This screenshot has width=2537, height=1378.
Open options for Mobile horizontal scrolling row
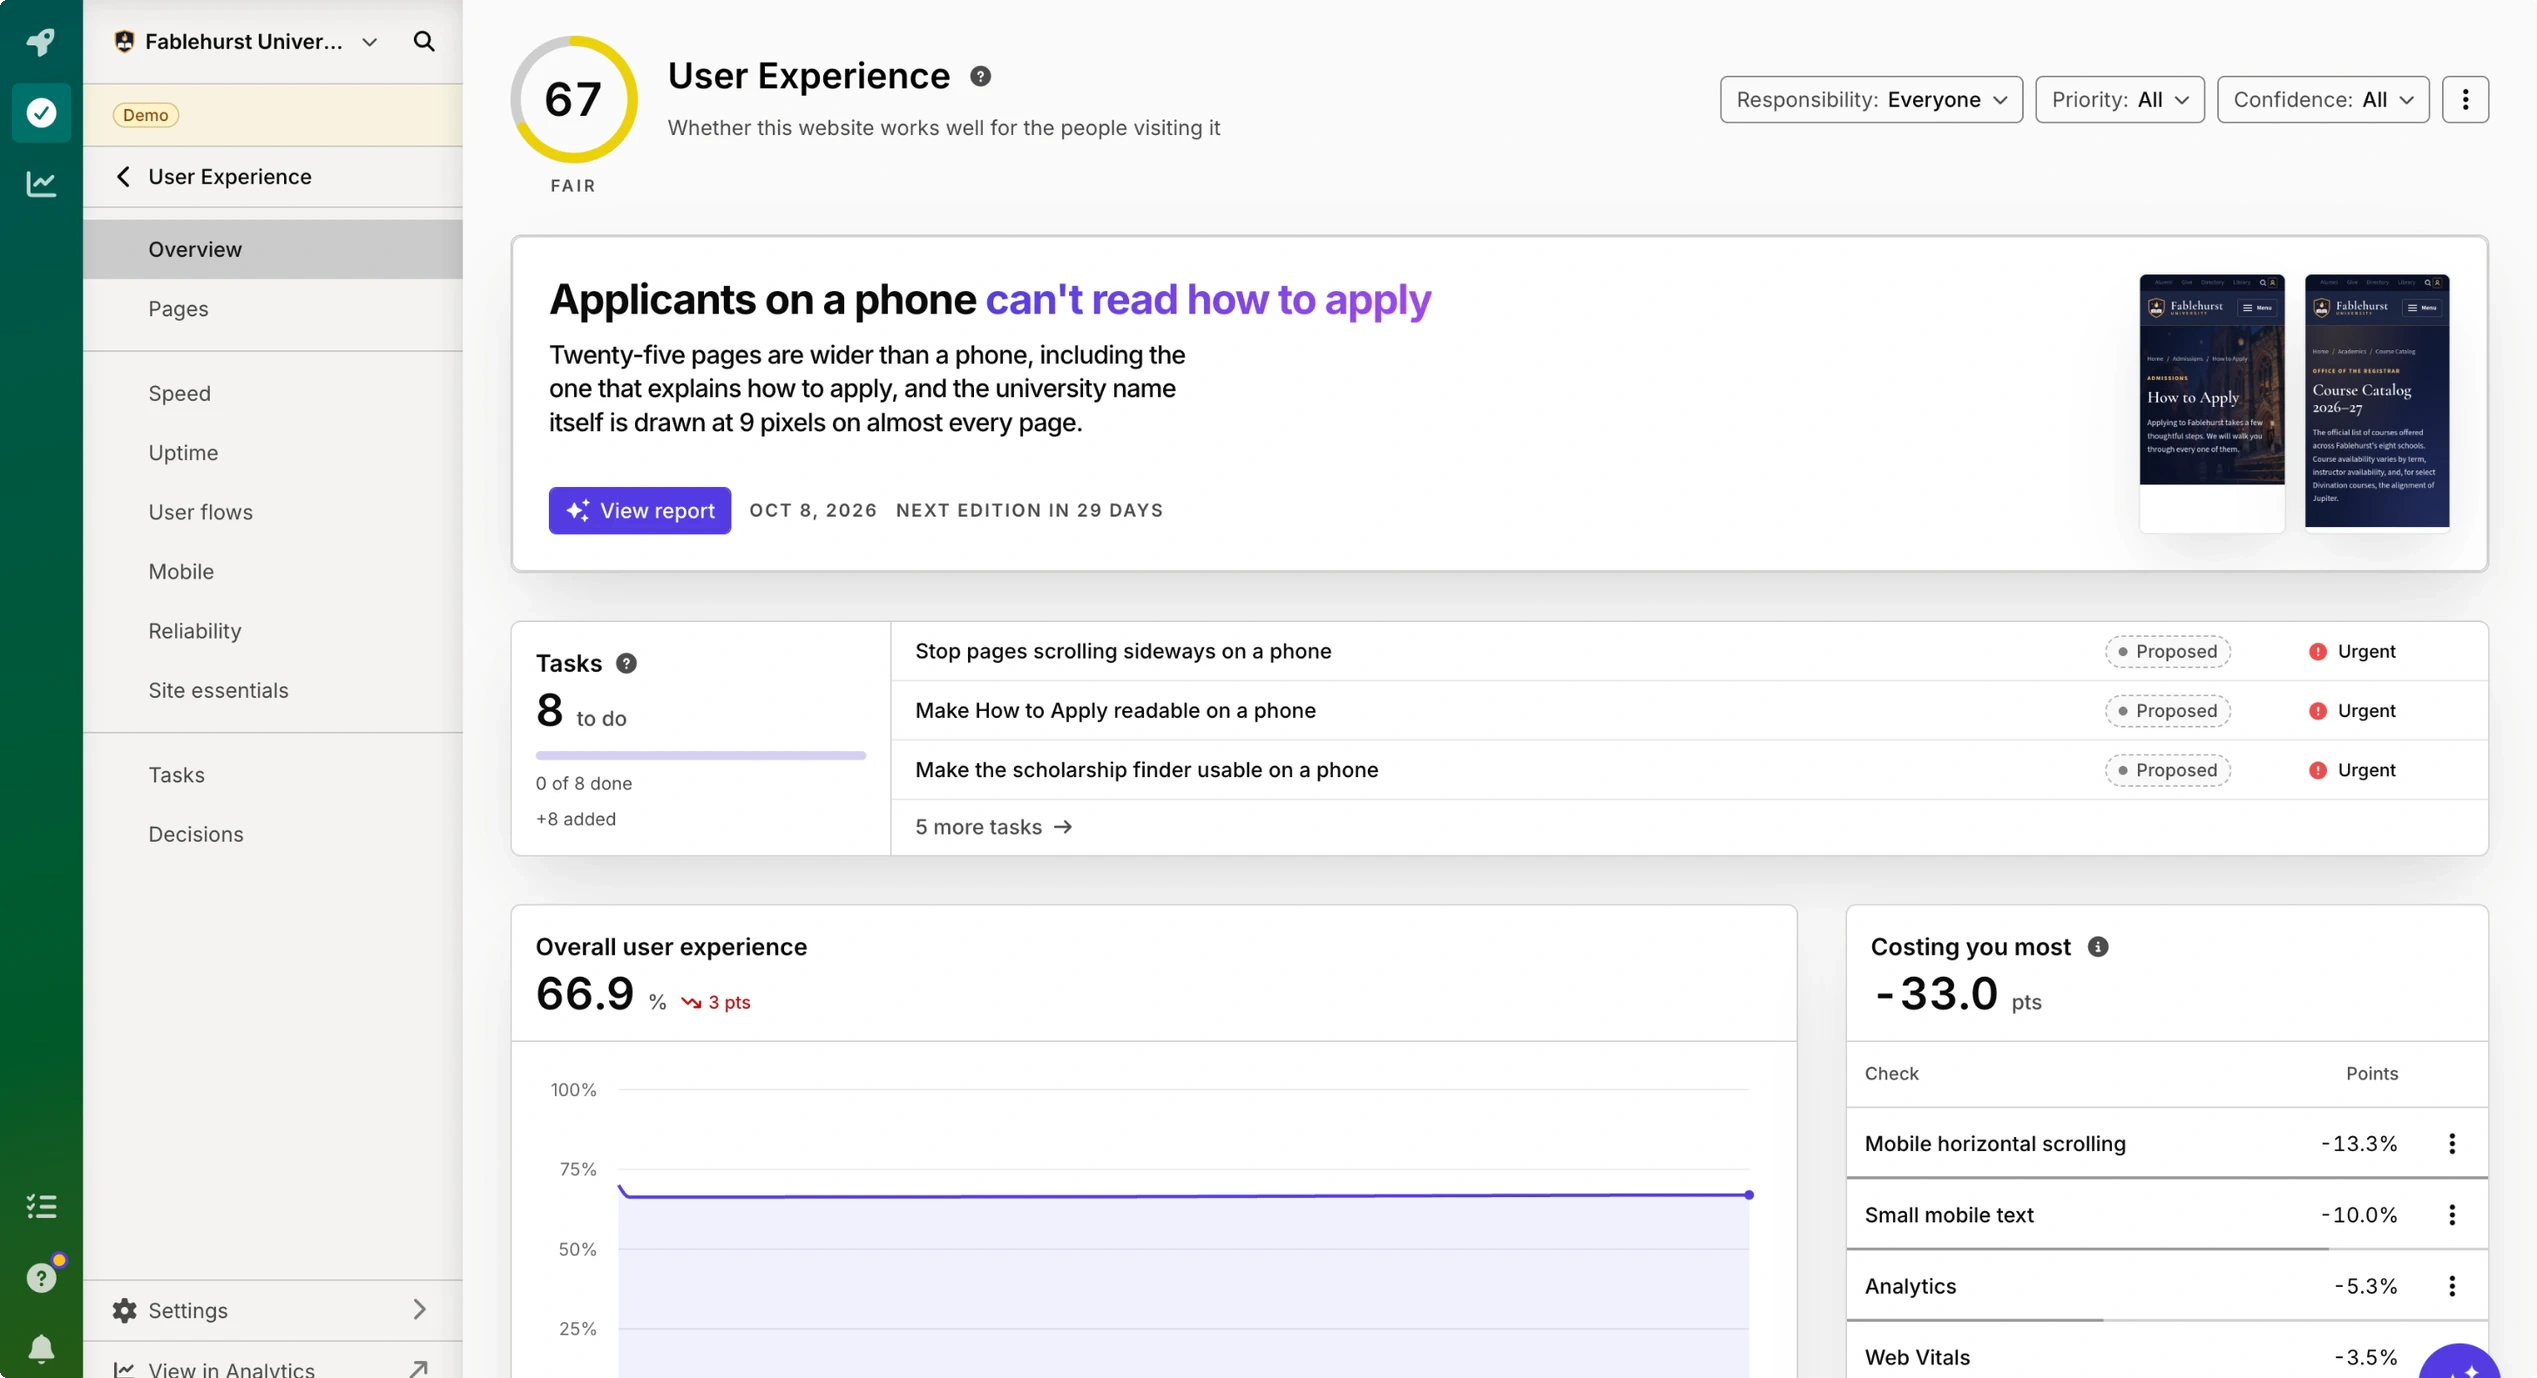[x=2451, y=1143]
